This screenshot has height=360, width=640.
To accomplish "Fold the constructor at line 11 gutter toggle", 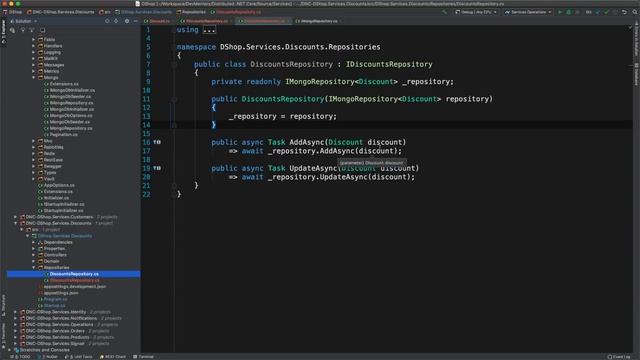I will click(174, 99).
